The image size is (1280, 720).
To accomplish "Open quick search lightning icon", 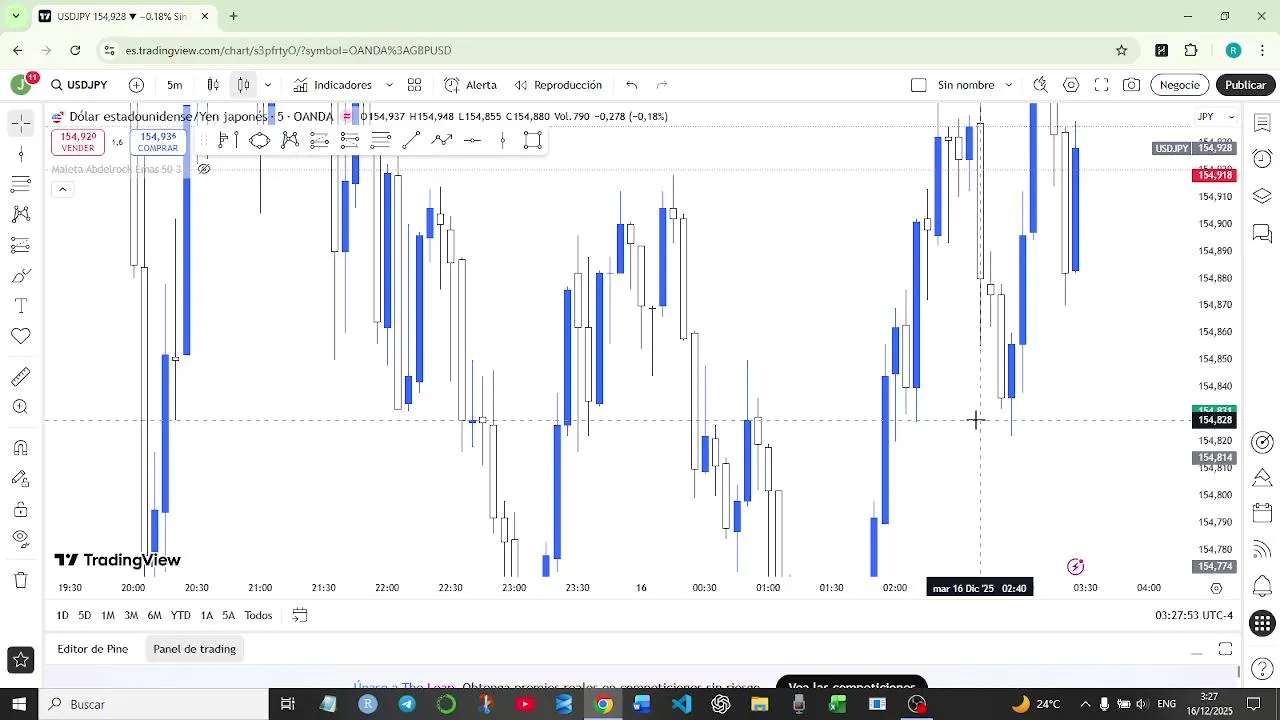I will point(1040,85).
